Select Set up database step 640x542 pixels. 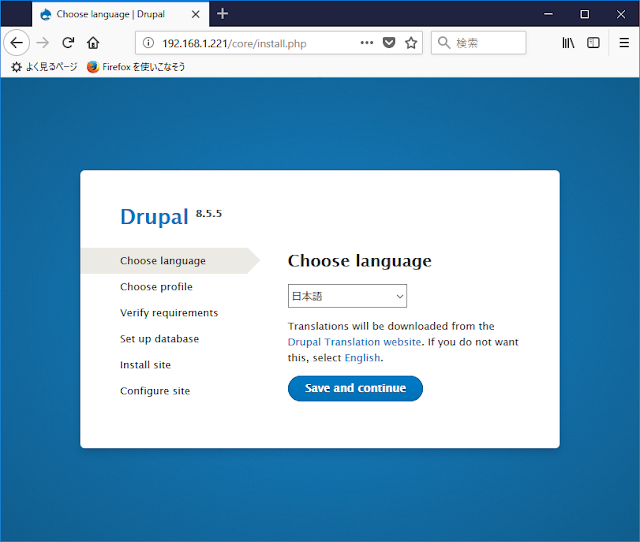point(160,339)
